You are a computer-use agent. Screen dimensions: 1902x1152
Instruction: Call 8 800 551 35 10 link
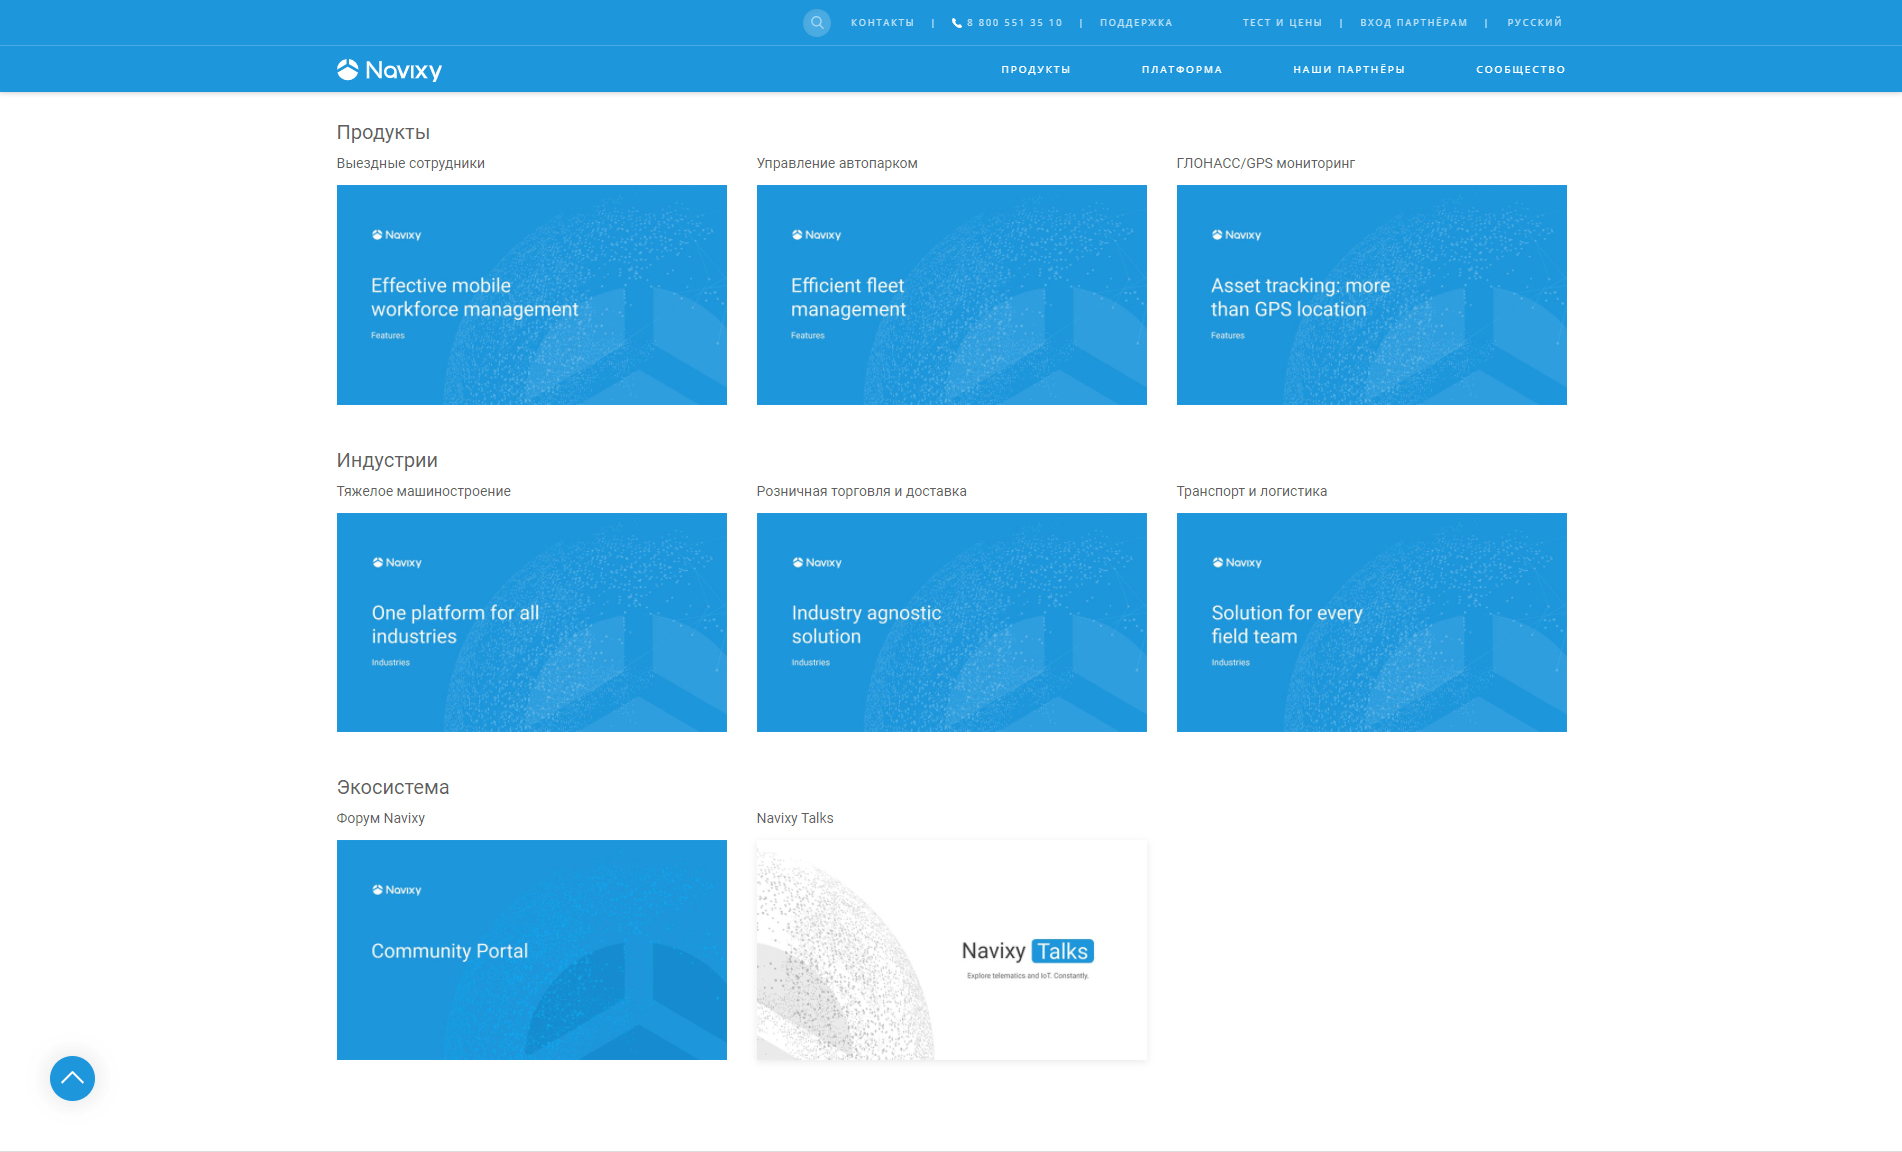point(1014,22)
